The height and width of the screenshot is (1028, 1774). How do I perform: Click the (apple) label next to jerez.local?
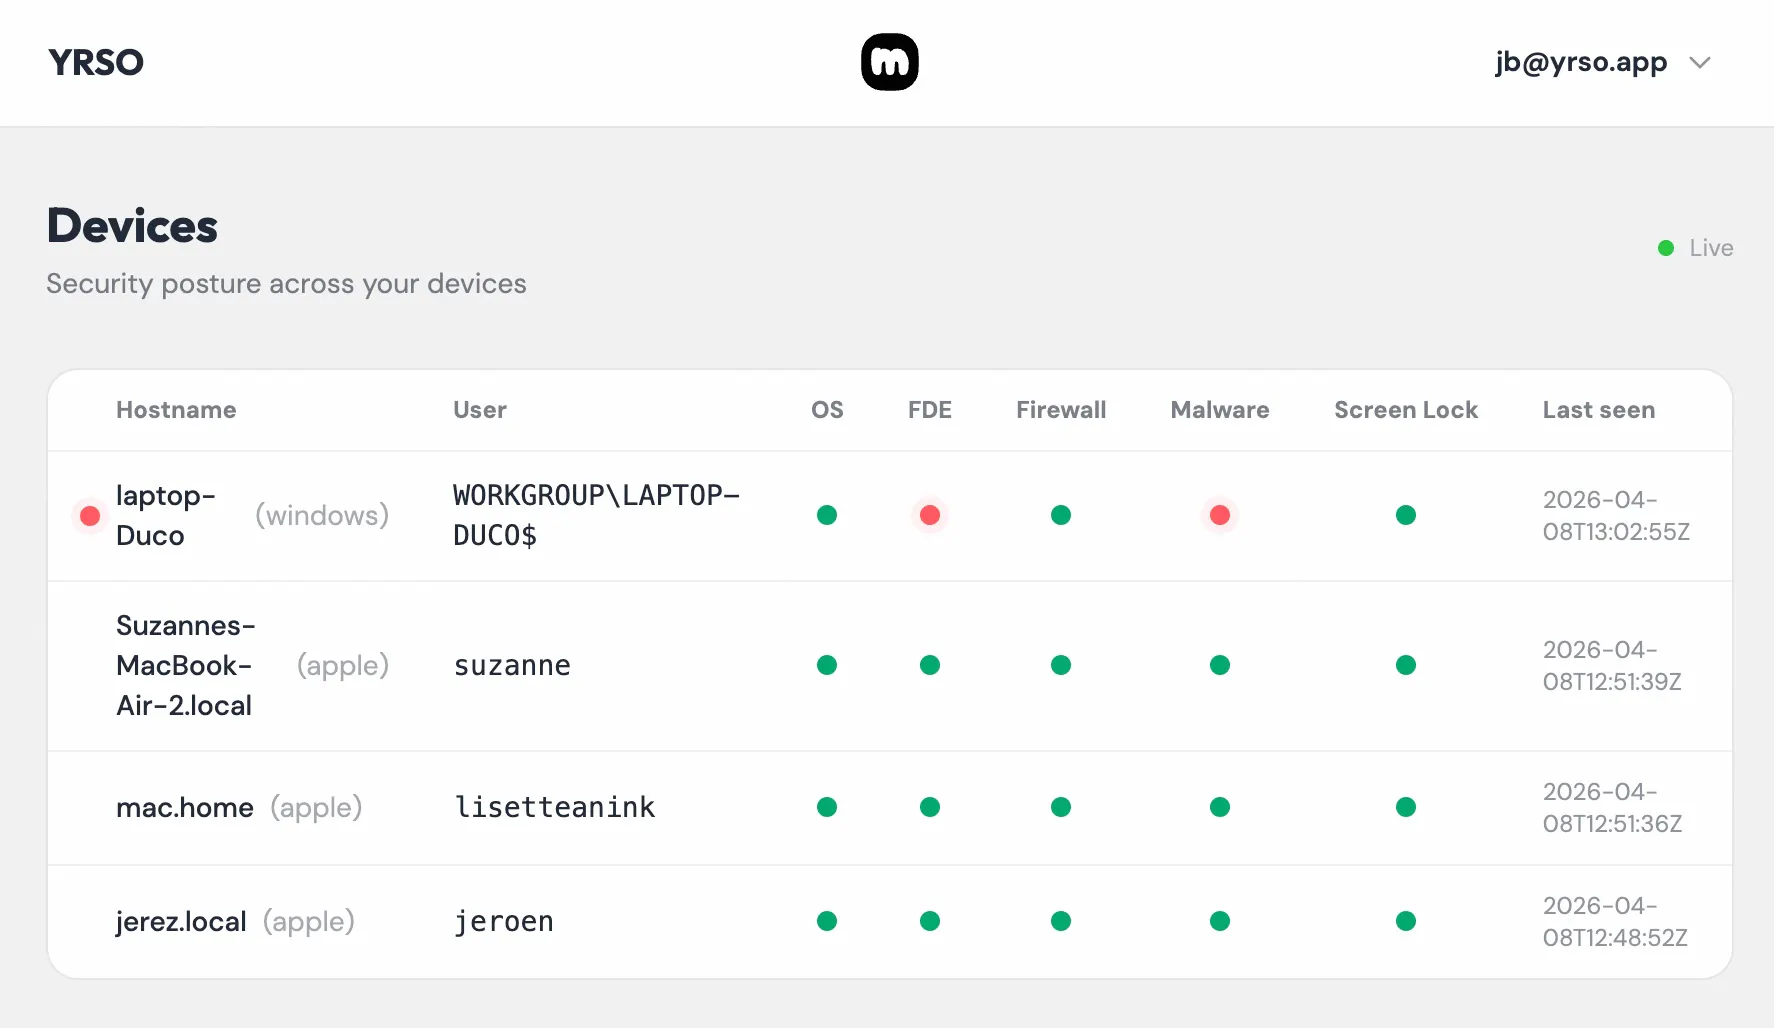tap(309, 921)
